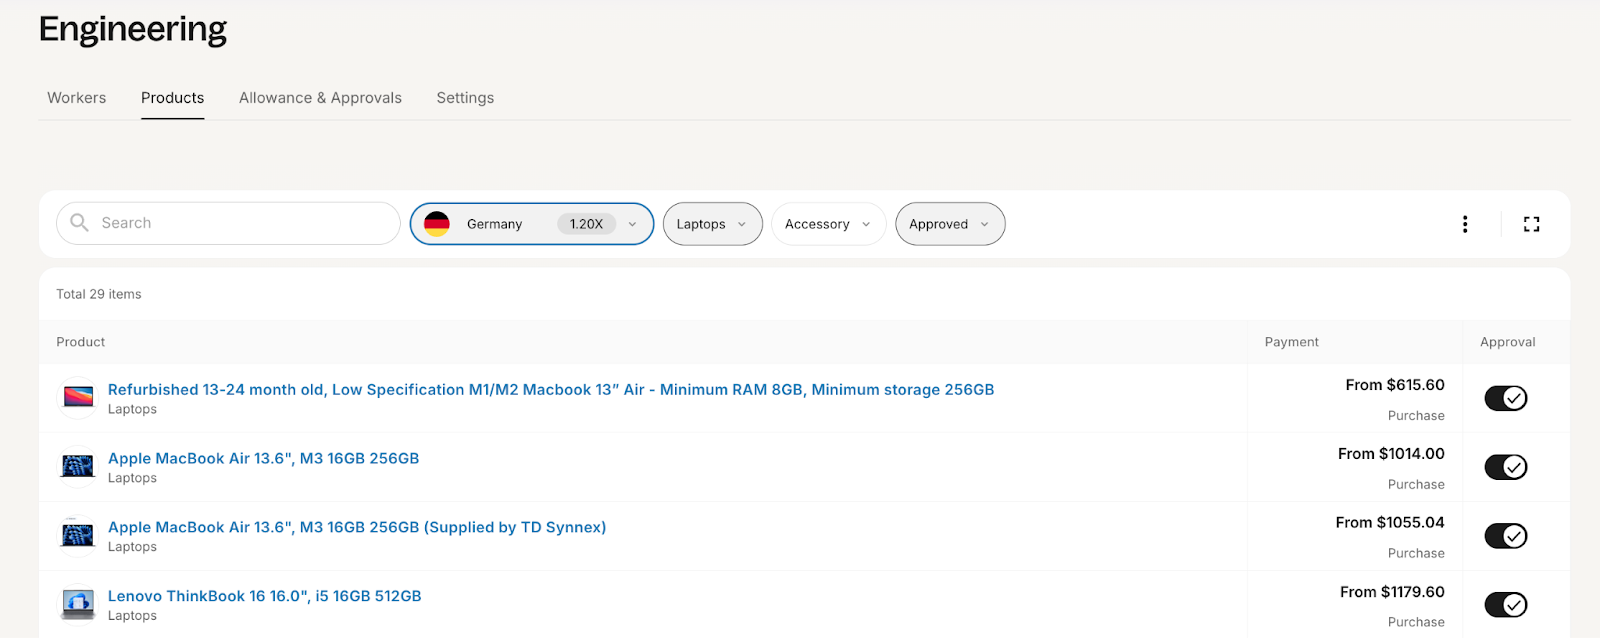Open the Germany country dropdown

[532, 224]
